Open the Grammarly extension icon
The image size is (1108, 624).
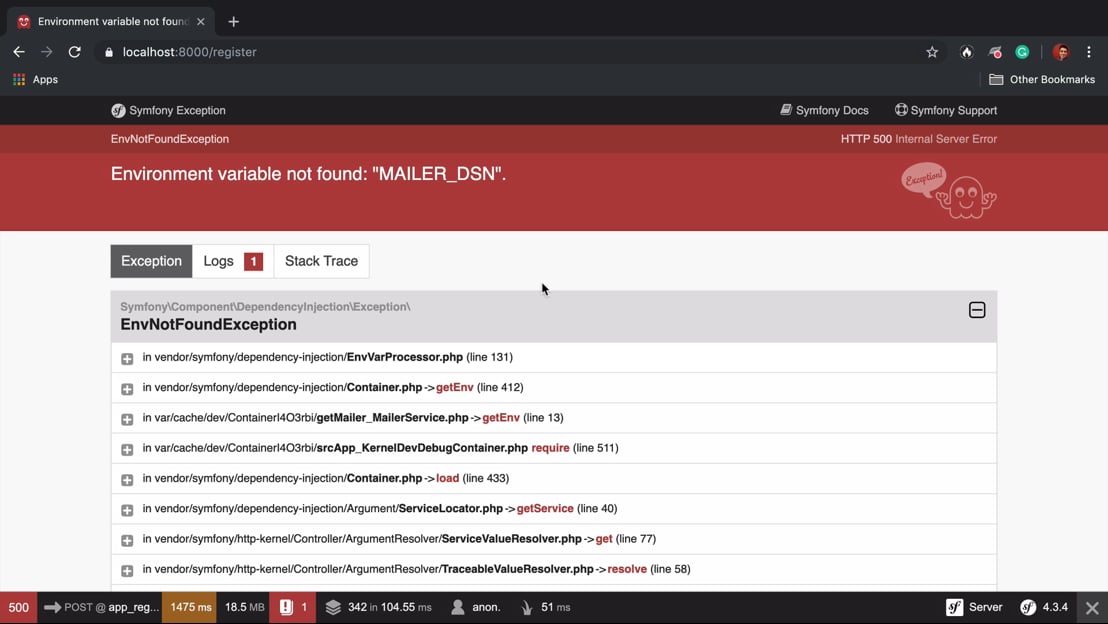1022,52
